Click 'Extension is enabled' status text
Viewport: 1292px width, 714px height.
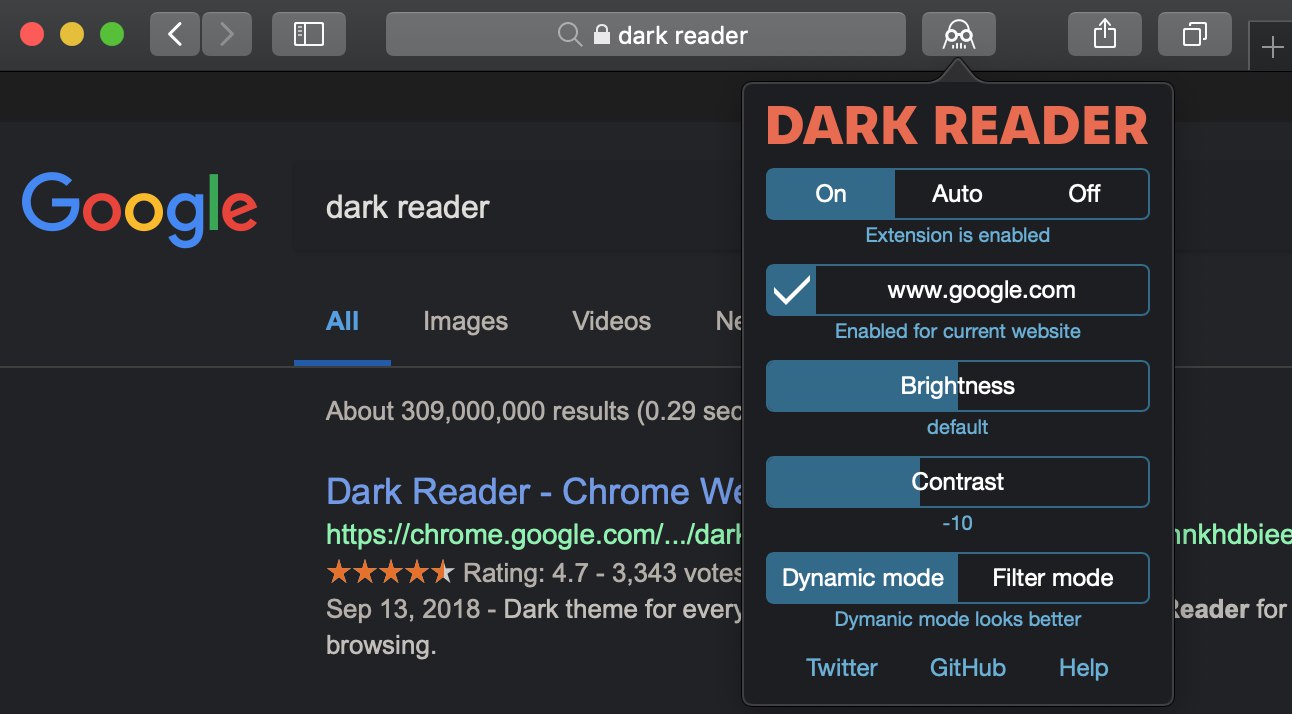coord(957,235)
